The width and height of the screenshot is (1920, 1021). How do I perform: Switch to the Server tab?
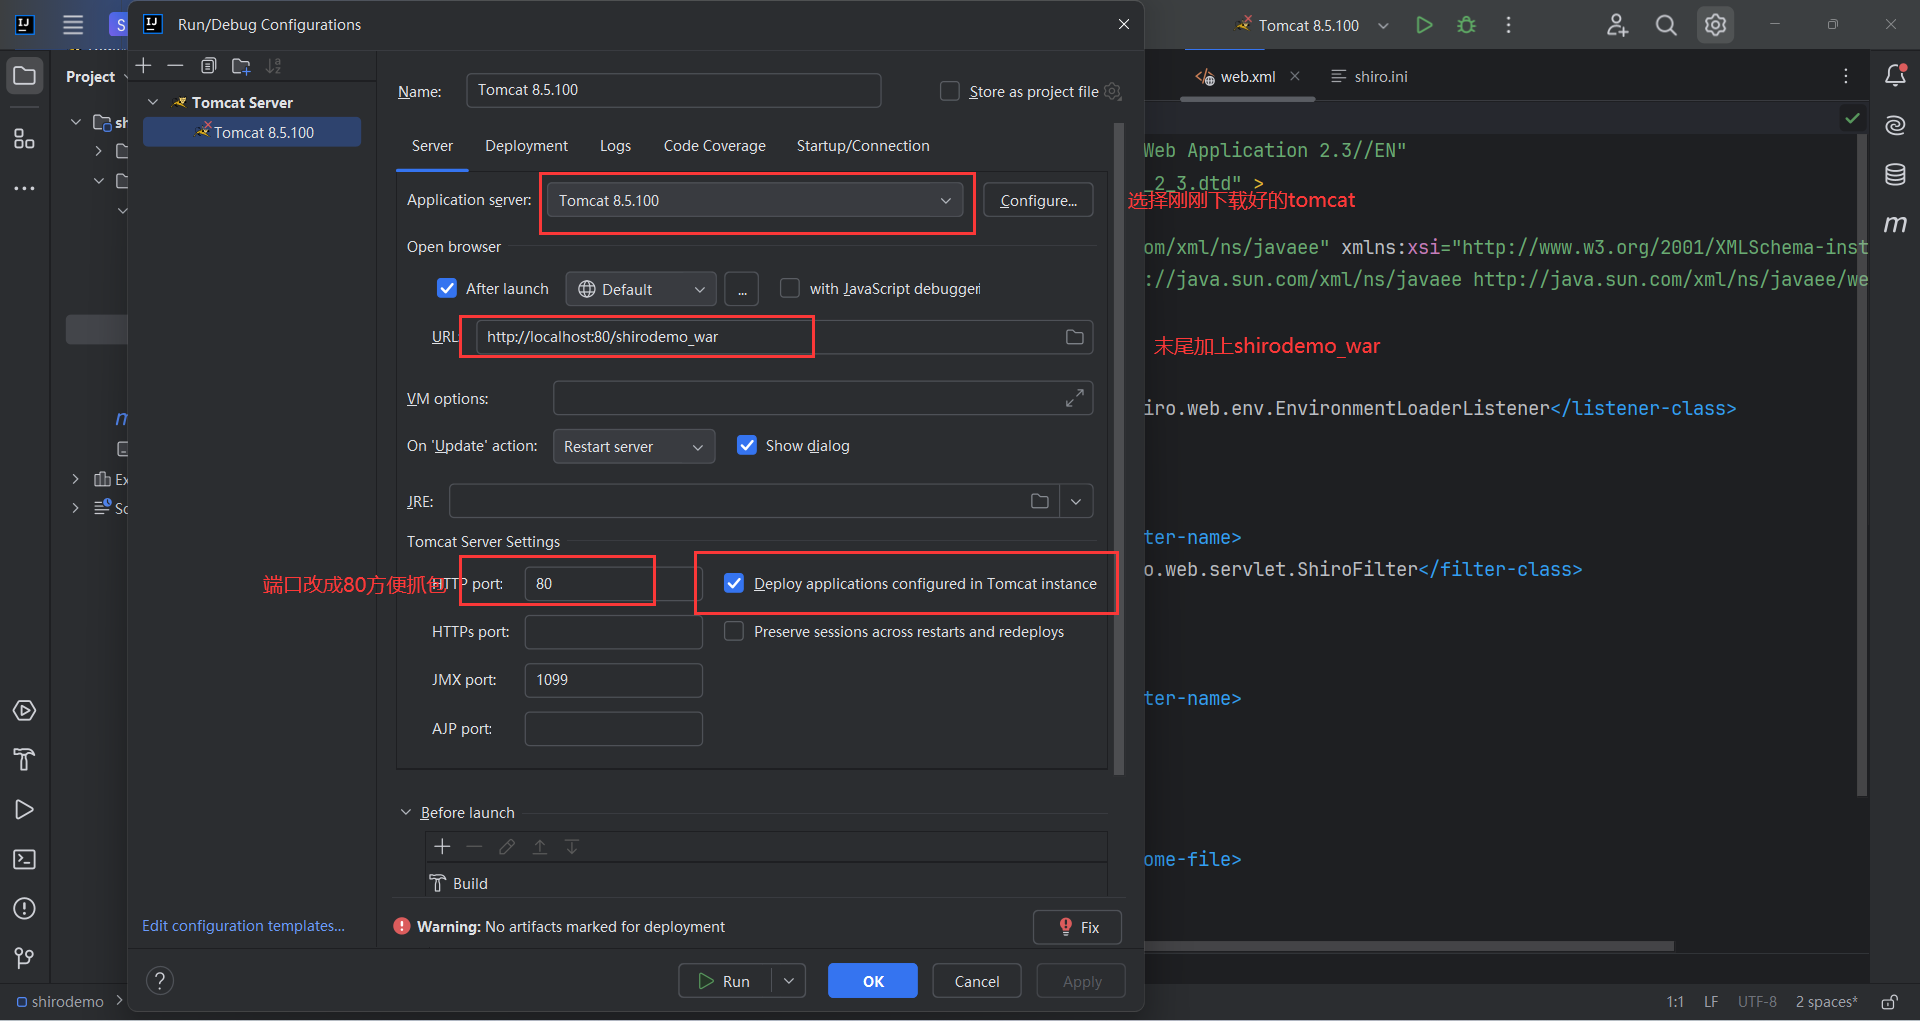(x=432, y=146)
